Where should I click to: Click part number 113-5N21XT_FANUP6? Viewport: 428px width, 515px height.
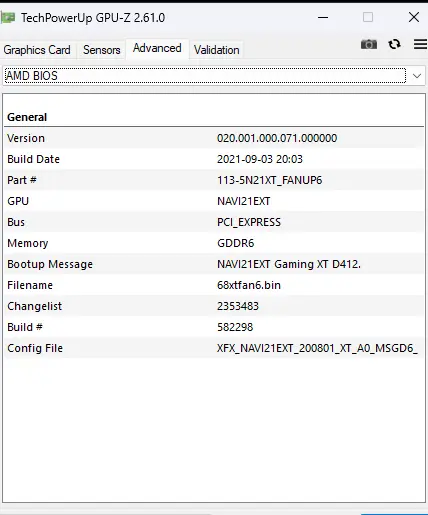(269, 180)
